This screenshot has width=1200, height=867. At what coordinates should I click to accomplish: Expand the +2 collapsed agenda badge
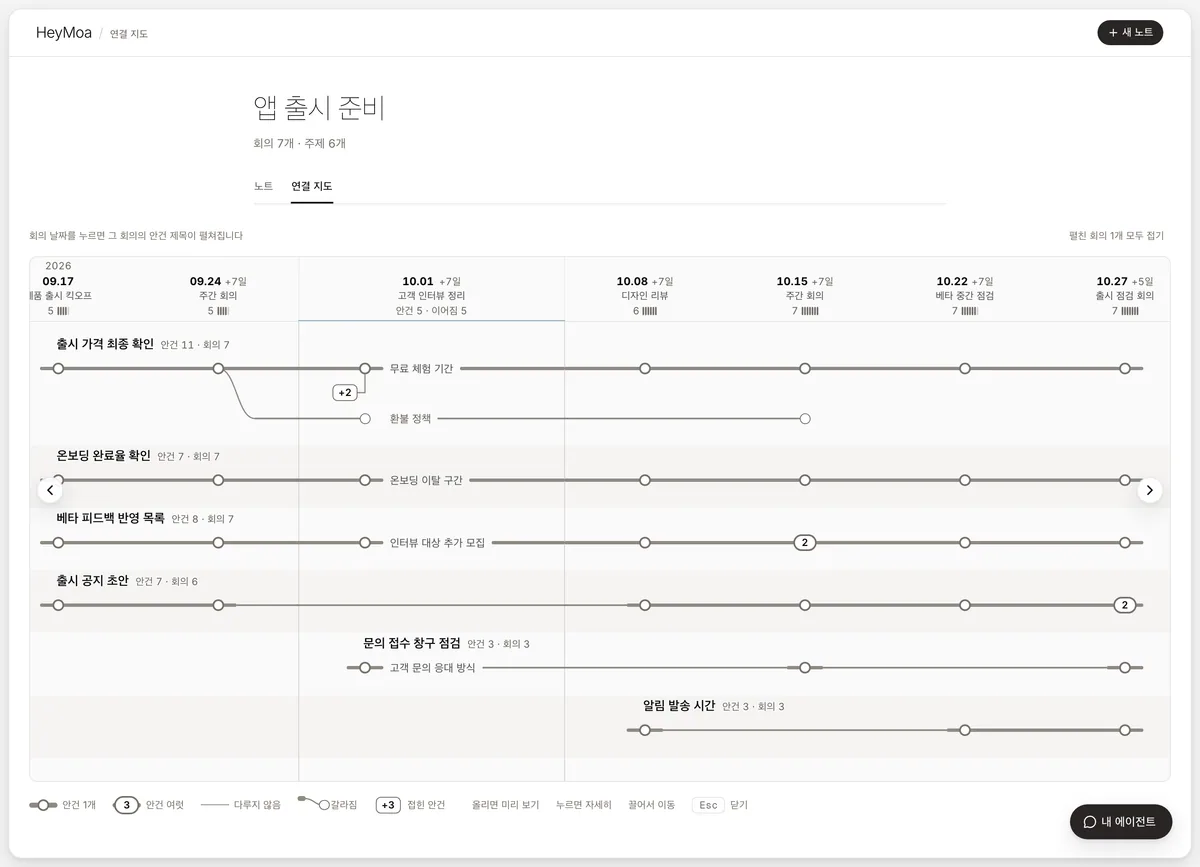(x=345, y=393)
